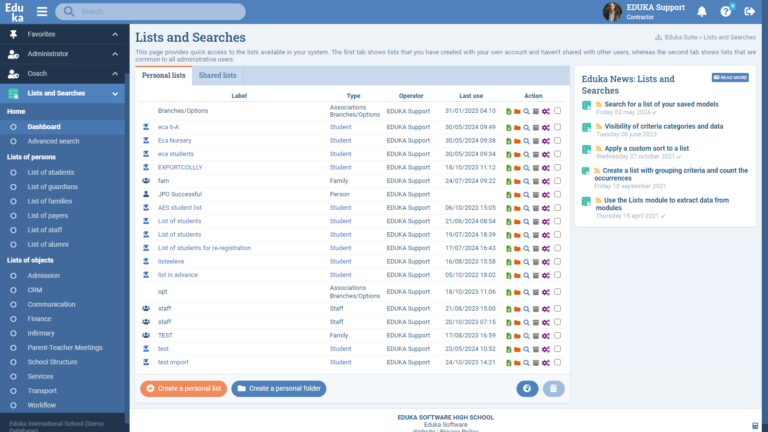Click magnifier icon for list in advance
768x432 pixels.
click(x=527, y=275)
